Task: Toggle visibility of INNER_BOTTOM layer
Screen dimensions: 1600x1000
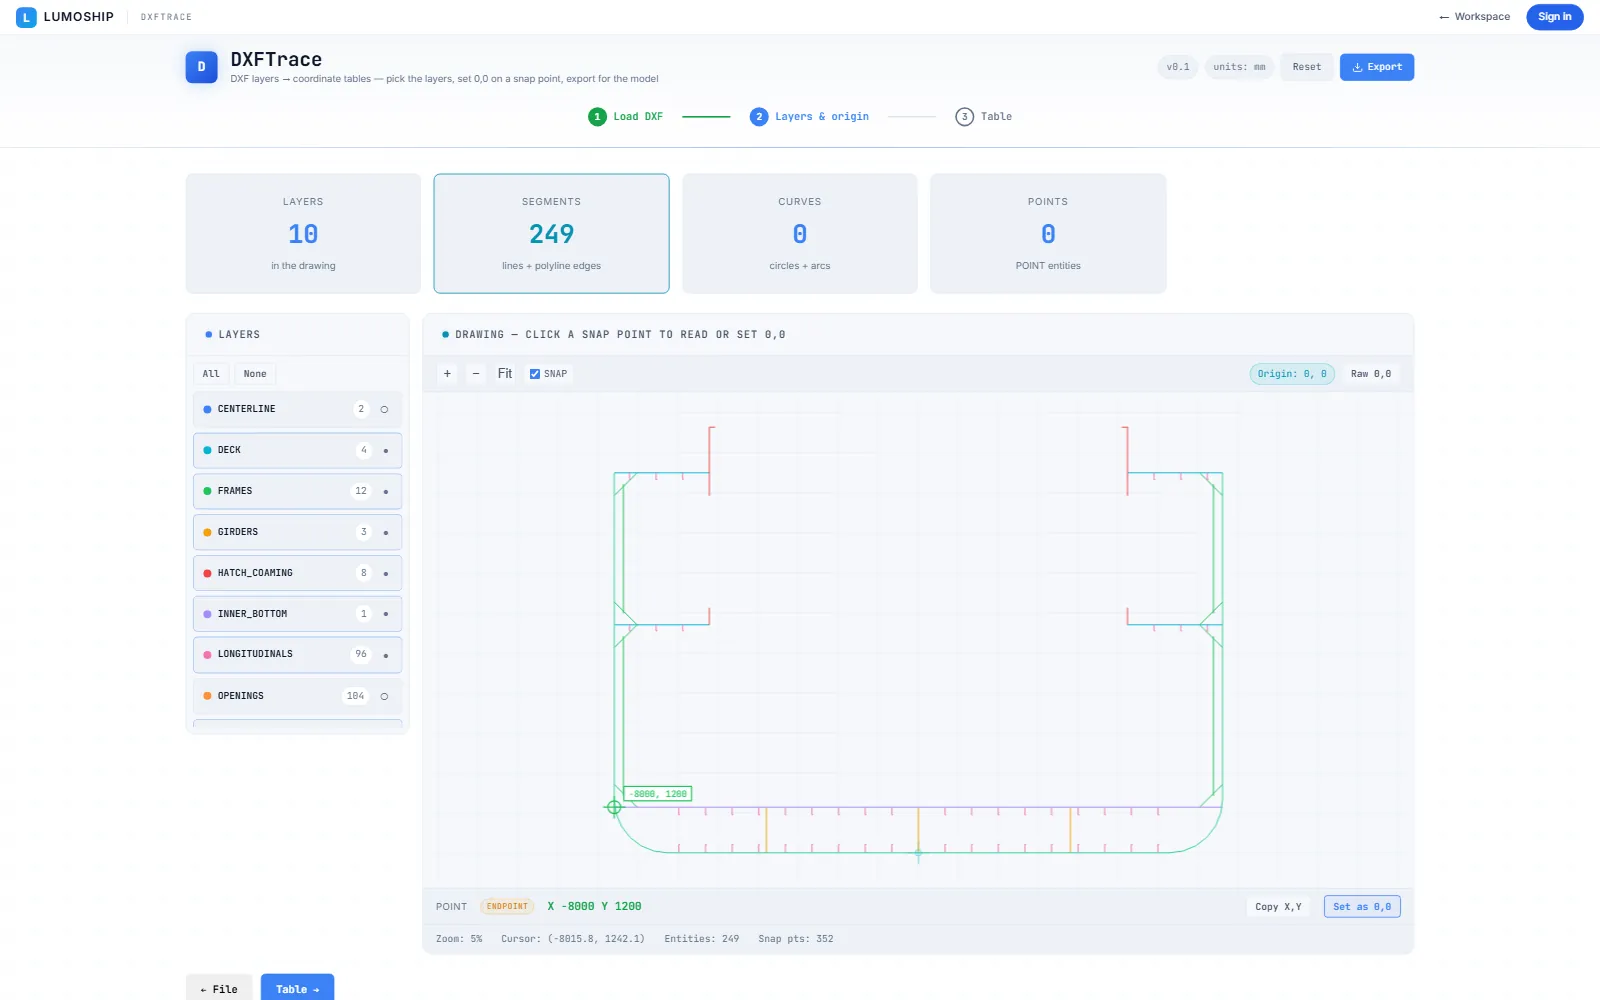Action: (x=385, y=614)
